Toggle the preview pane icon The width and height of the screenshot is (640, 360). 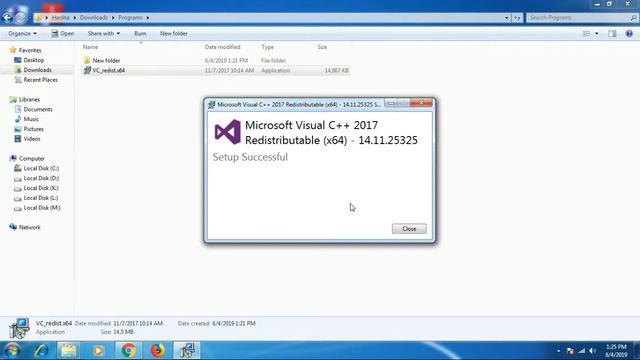pyautogui.click(x=612, y=33)
